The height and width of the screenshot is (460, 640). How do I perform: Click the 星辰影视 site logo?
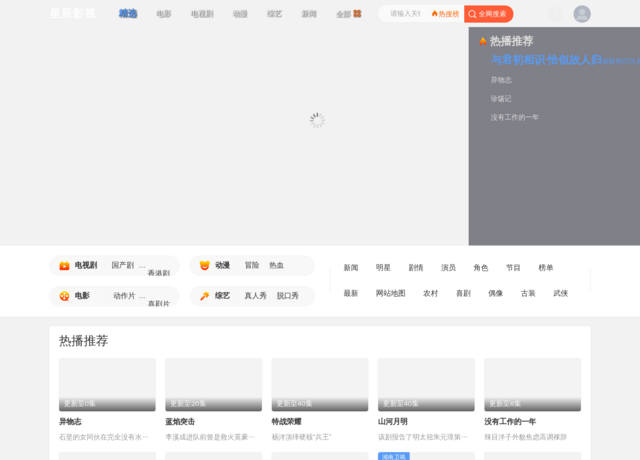coord(73,13)
